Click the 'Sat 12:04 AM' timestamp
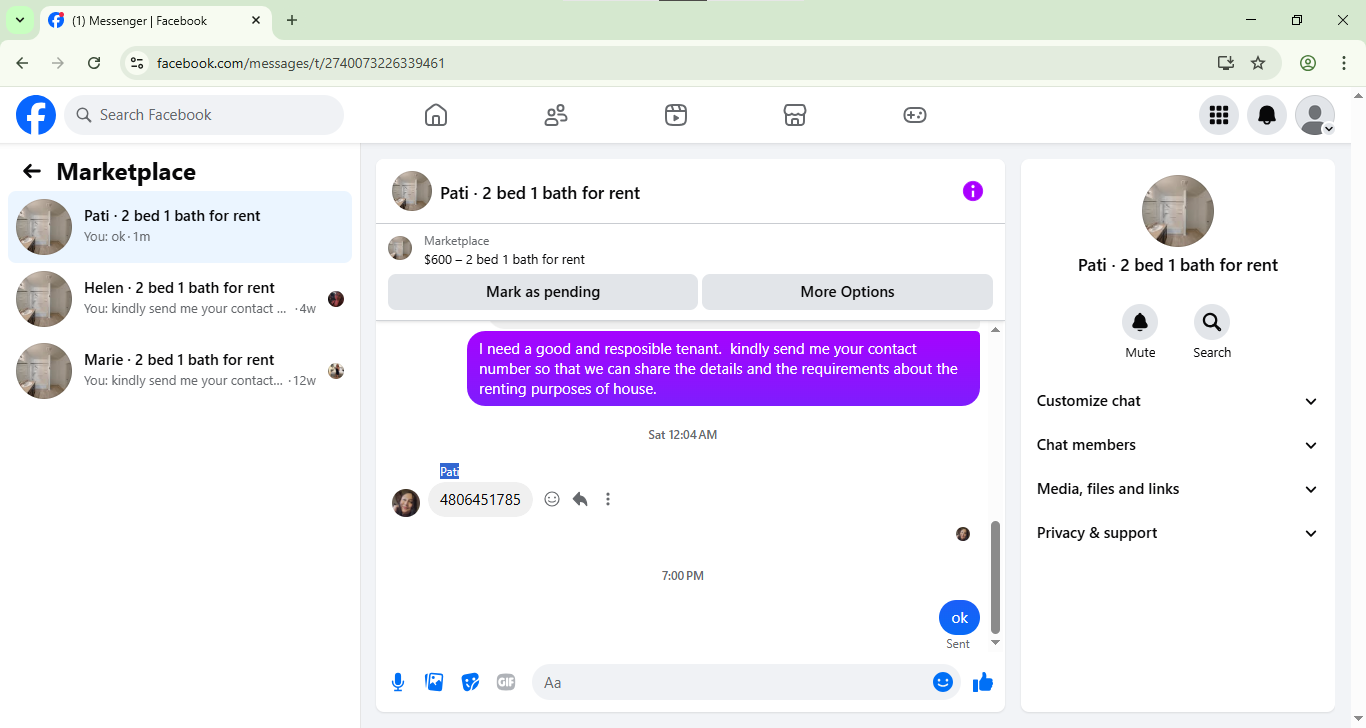Image resolution: width=1366 pixels, height=728 pixels. [x=683, y=435]
